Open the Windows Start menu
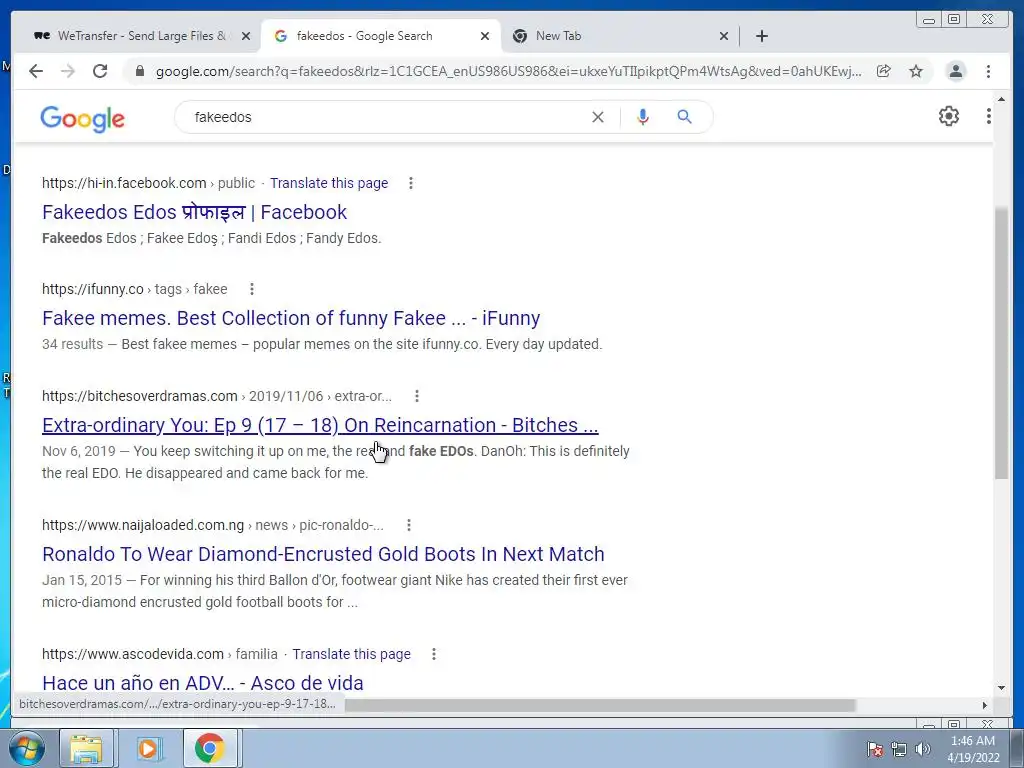 [27, 748]
